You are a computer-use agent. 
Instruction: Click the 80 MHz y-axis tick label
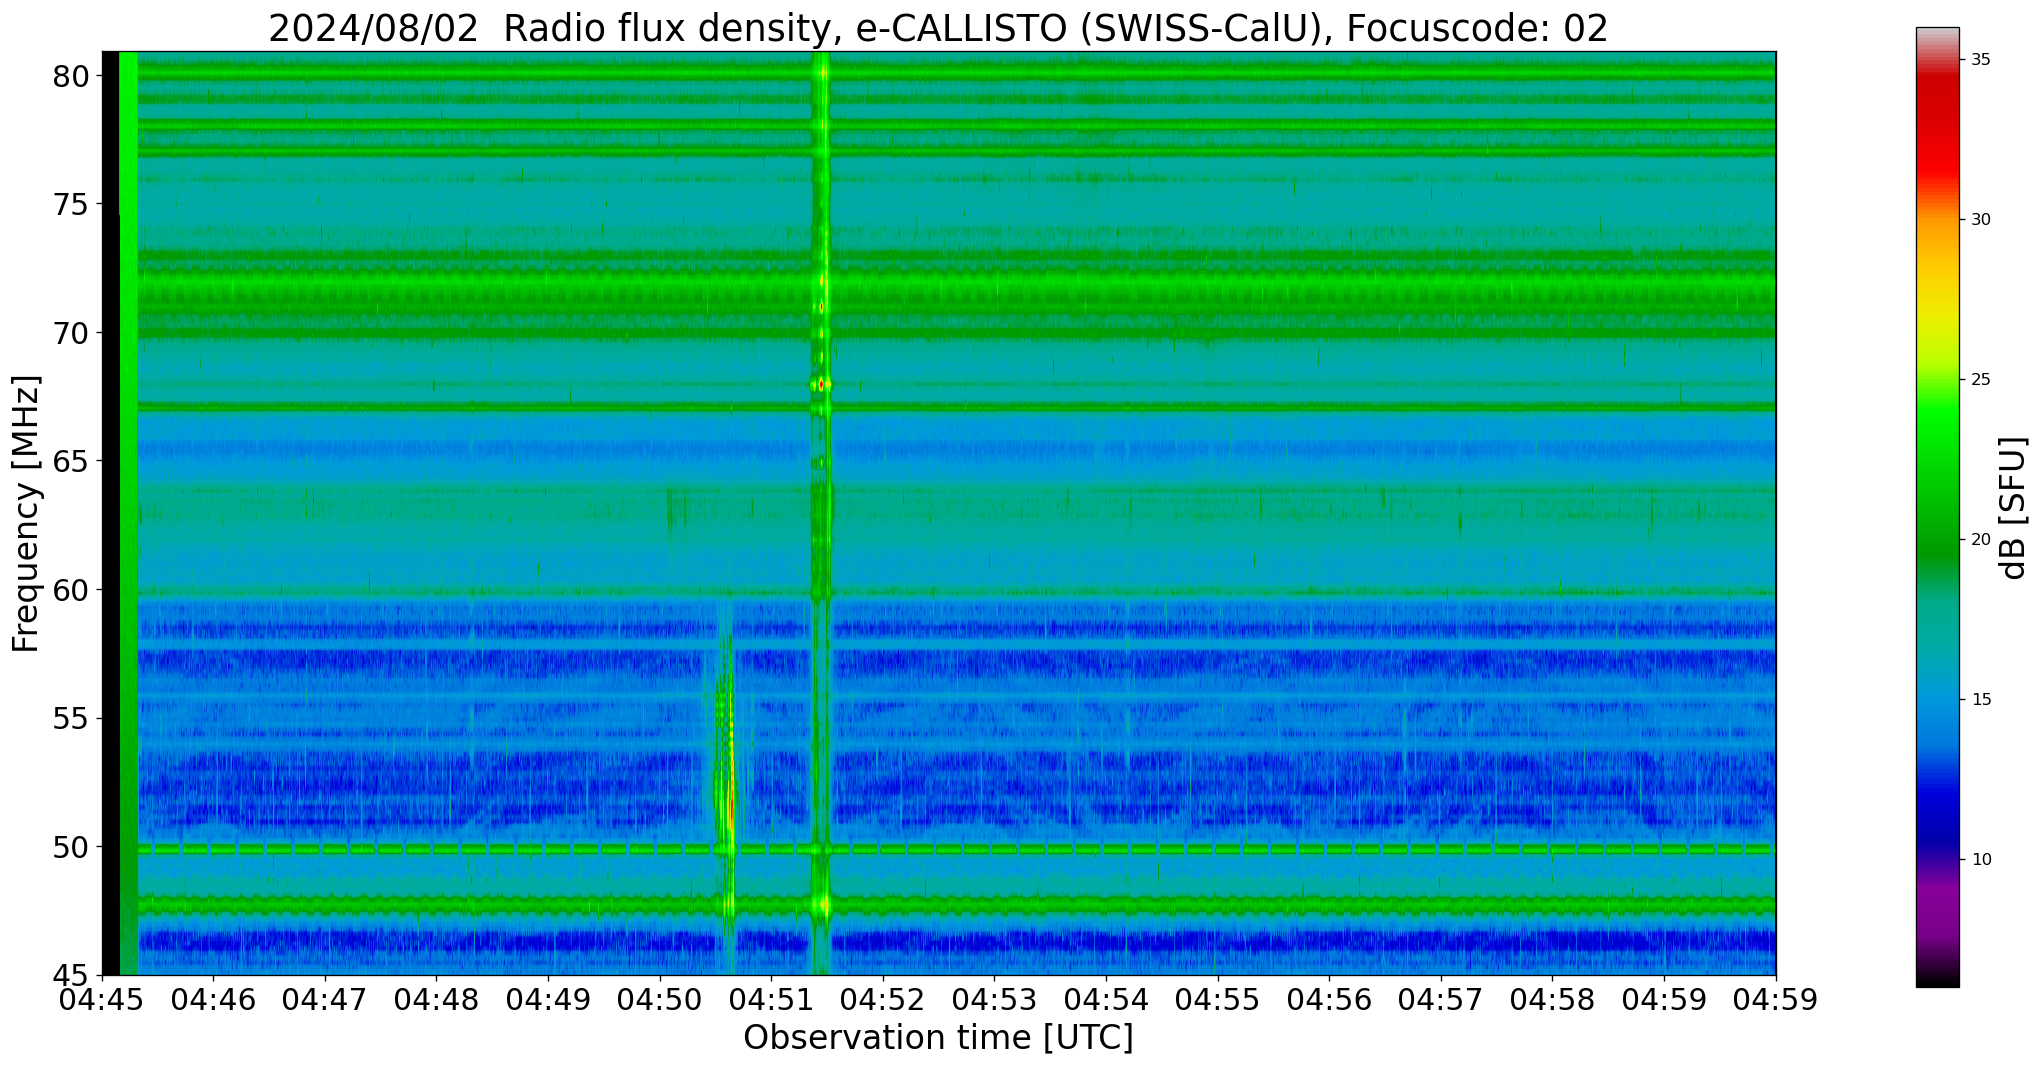71,76
